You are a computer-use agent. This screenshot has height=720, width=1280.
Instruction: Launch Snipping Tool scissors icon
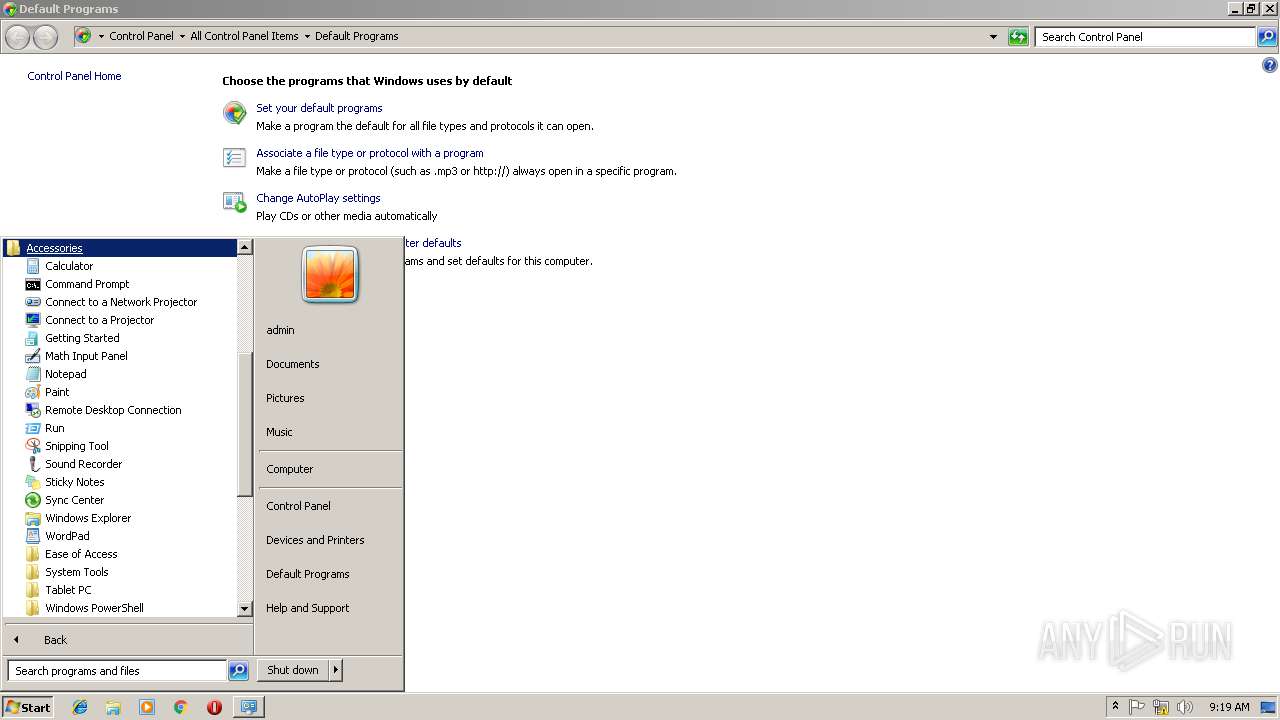click(33, 446)
